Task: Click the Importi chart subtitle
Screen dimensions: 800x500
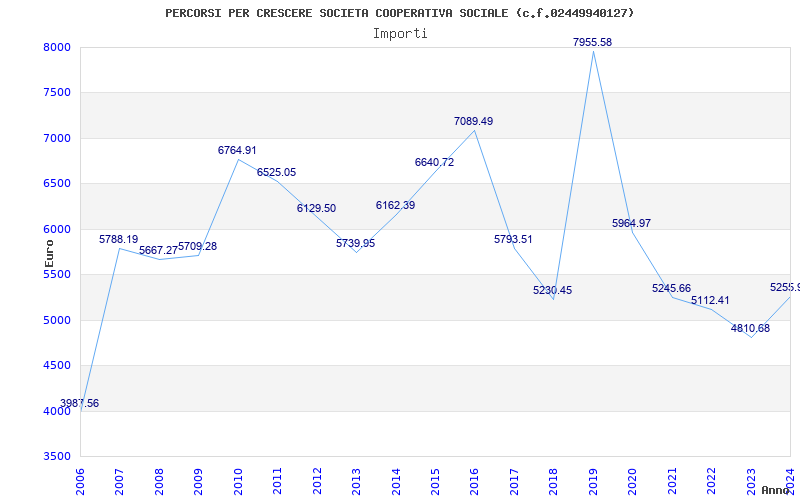Action: 400,34
